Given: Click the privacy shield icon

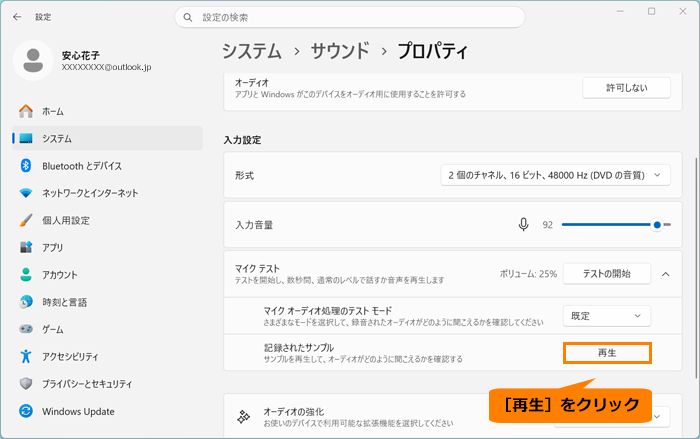Looking at the screenshot, I should [26, 384].
